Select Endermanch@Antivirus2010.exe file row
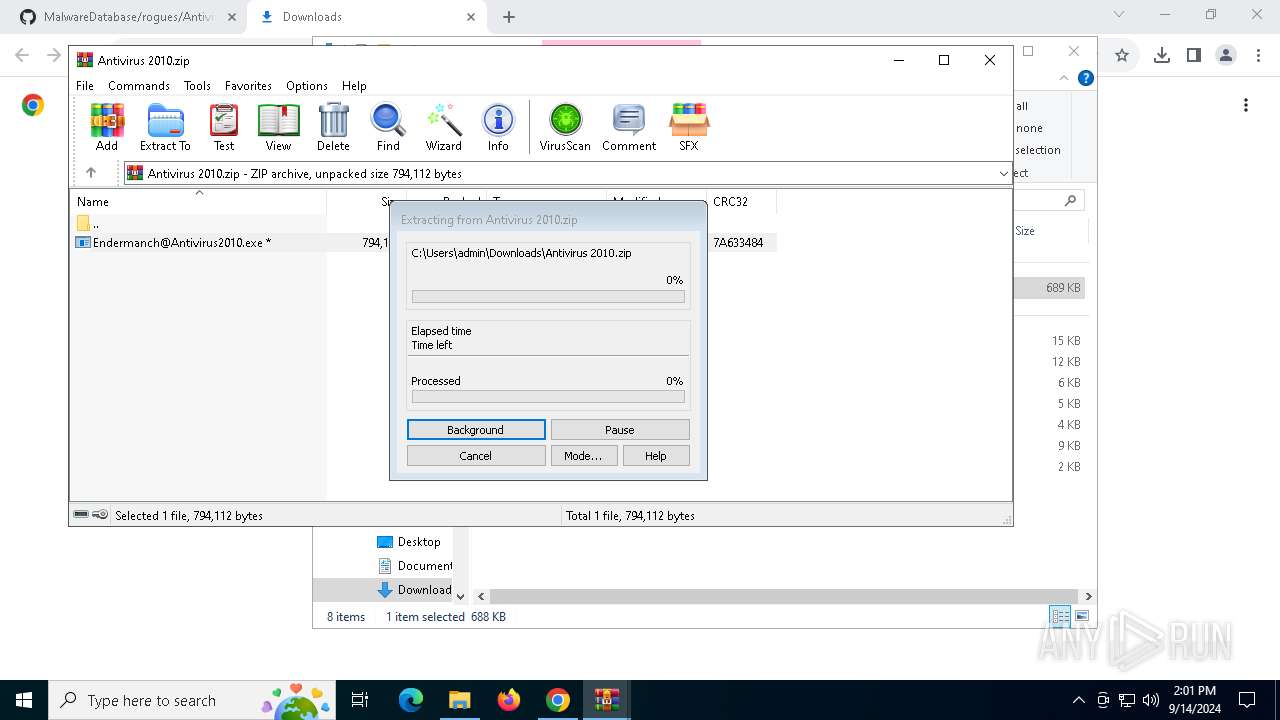The height and width of the screenshot is (720, 1280). [x=425, y=242]
